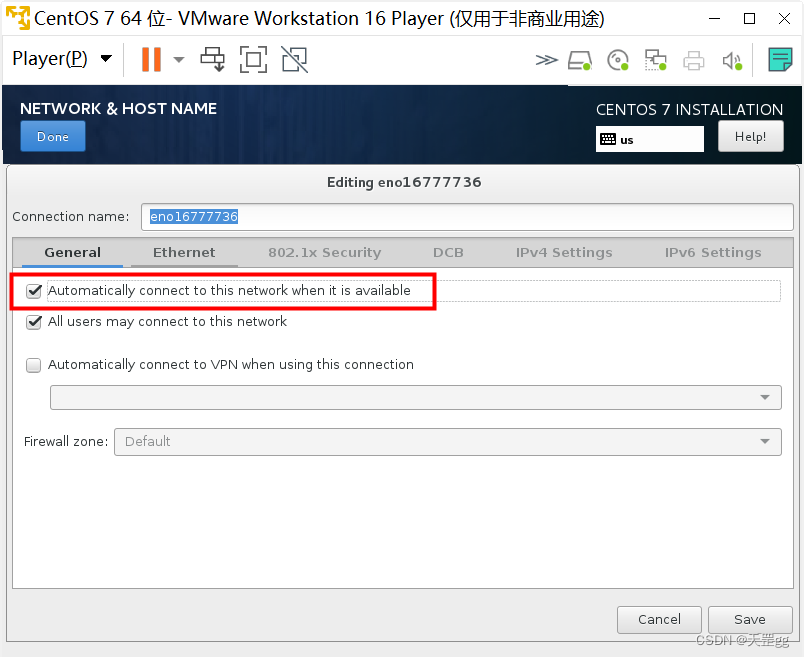Click the us keyboard layout indicator
The height and width of the screenshot is (657, 804).
[x=650, y=140]
